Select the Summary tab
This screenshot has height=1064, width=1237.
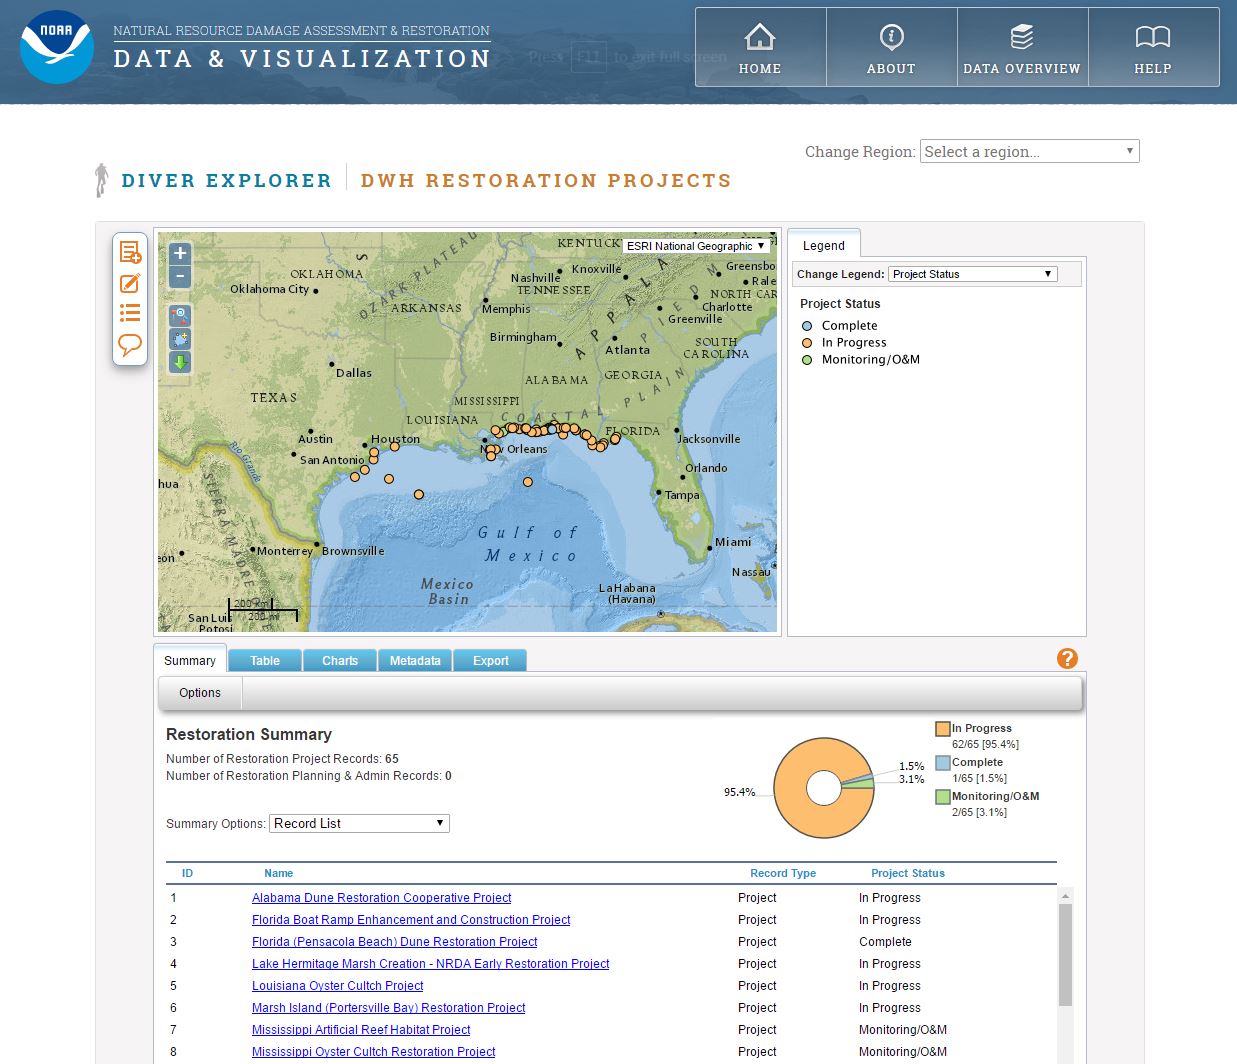tap(190, 660)
